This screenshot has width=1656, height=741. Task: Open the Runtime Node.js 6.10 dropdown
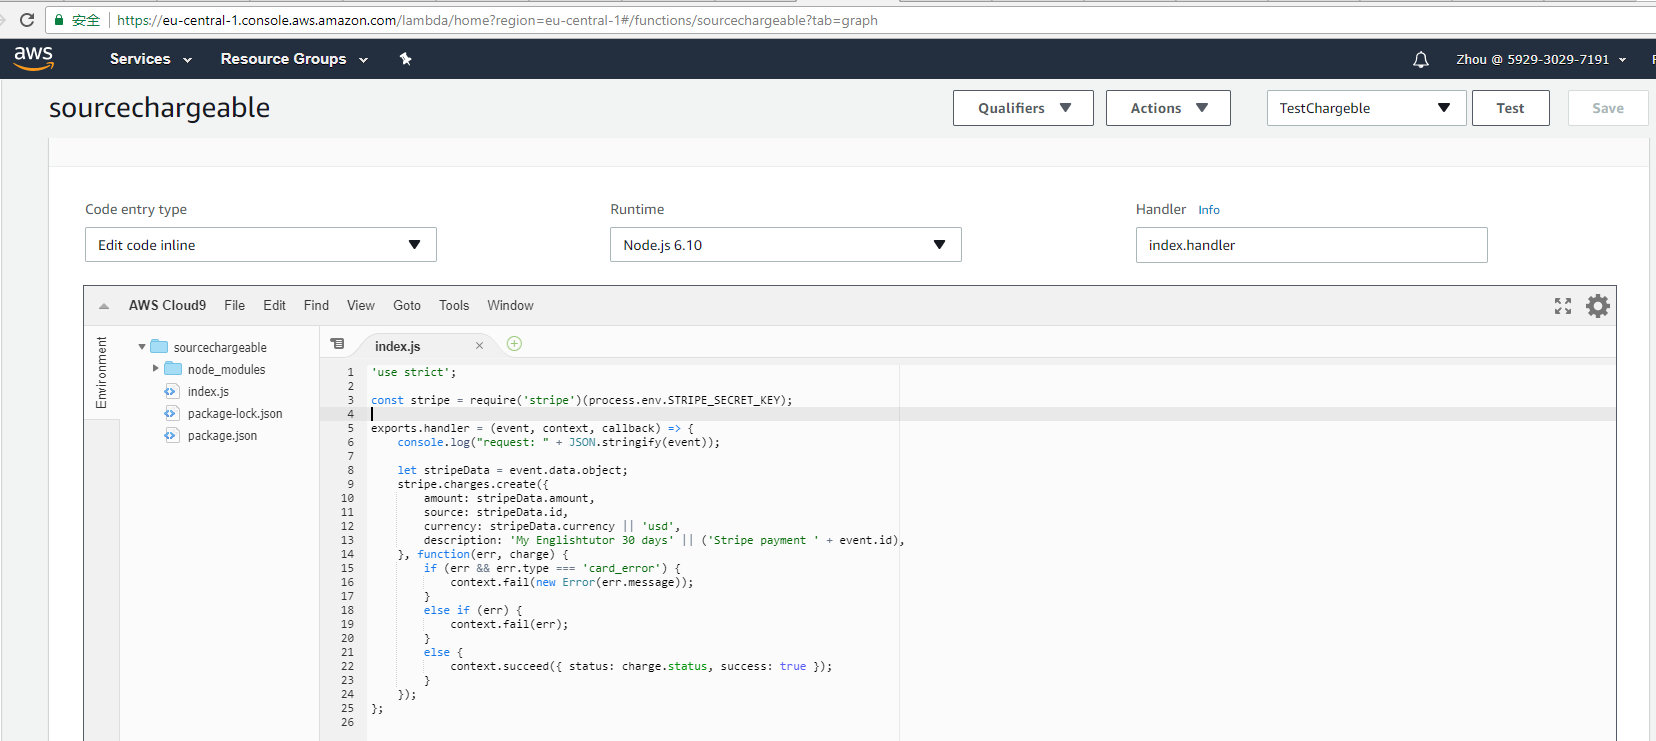pyautogui.click(x=785, y=245)
